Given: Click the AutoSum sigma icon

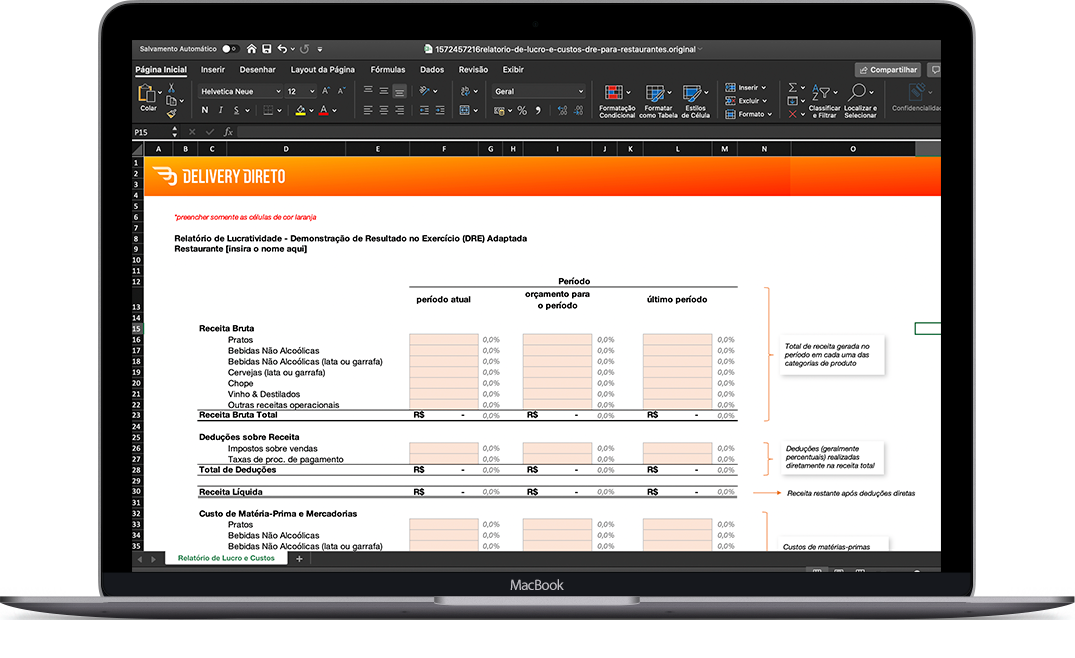Looking at the screenshot, I should pos(793,88).
